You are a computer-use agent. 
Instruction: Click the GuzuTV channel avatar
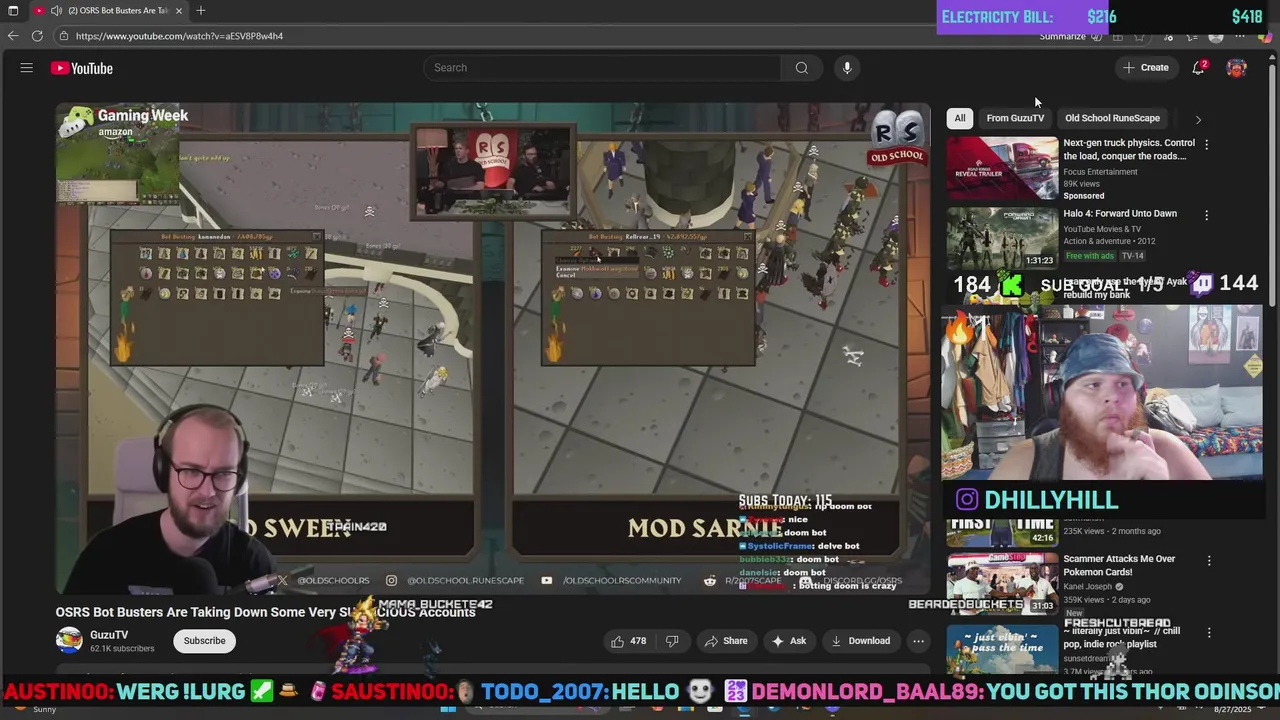pyautogui.click(x=69, y=640)
